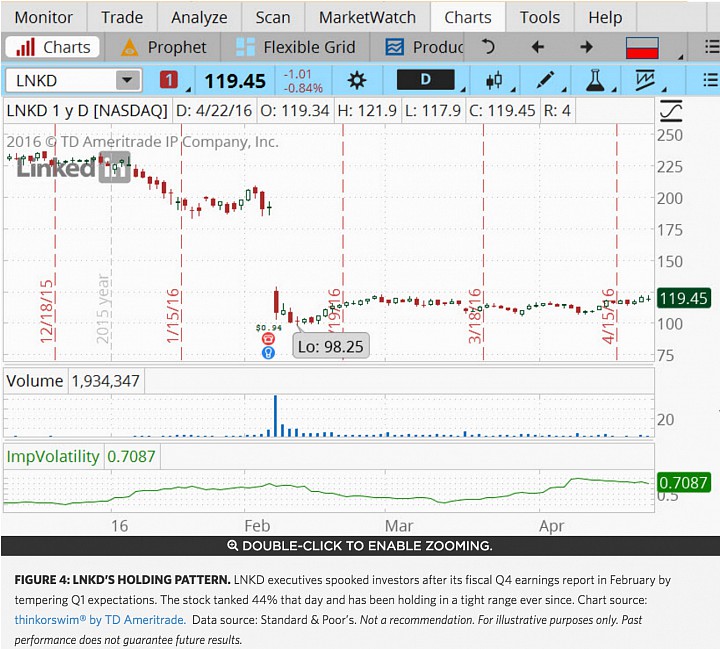Click the large 119.45 last price

[x=235, y=81]
